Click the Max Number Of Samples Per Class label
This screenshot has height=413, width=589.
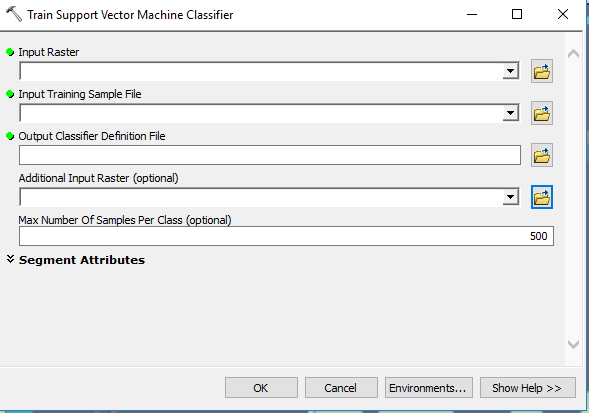pos(125,220)
